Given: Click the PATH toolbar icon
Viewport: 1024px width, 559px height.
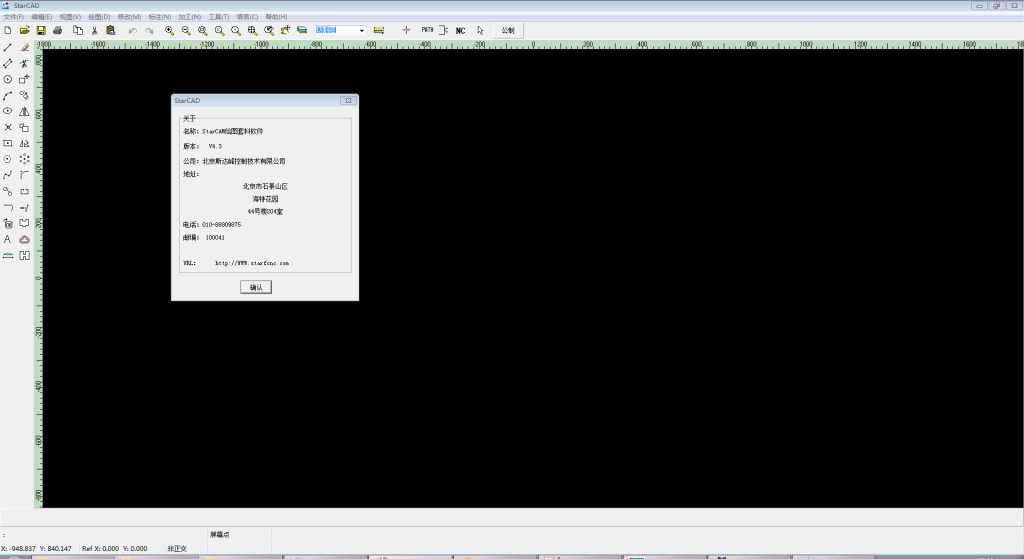Looking at the screenshot, I should (x=427, y=30).
